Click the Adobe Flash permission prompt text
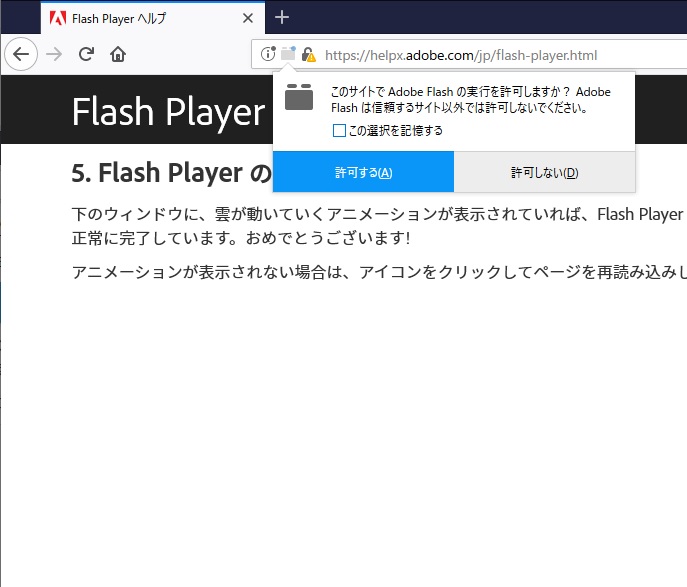 tap(470, 99)
